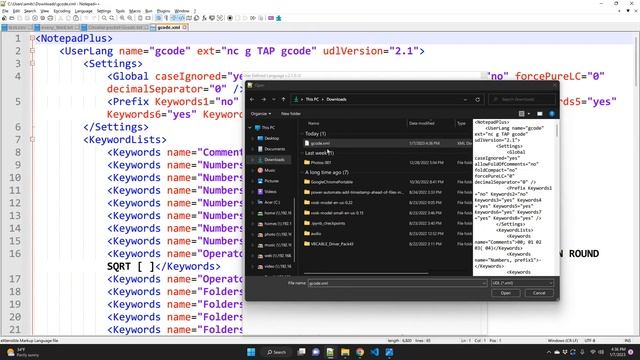
Task: Click the preview pane vertical scrollbar
Action: coord(557,131)
